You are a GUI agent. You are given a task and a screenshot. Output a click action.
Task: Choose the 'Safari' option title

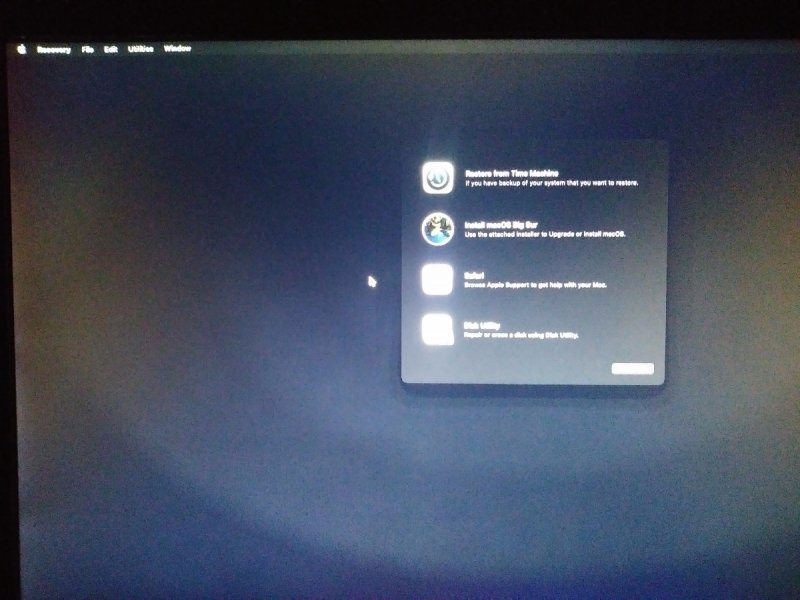coord(474,276)
